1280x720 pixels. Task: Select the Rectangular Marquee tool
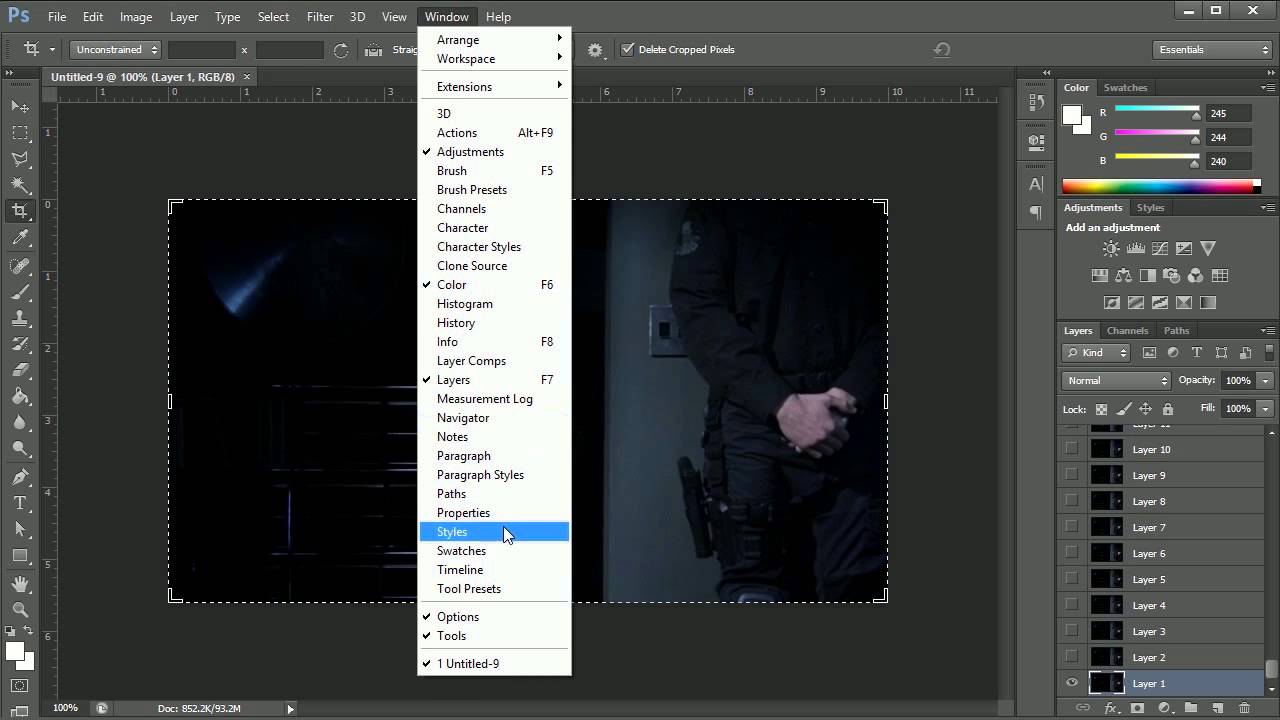20,132
